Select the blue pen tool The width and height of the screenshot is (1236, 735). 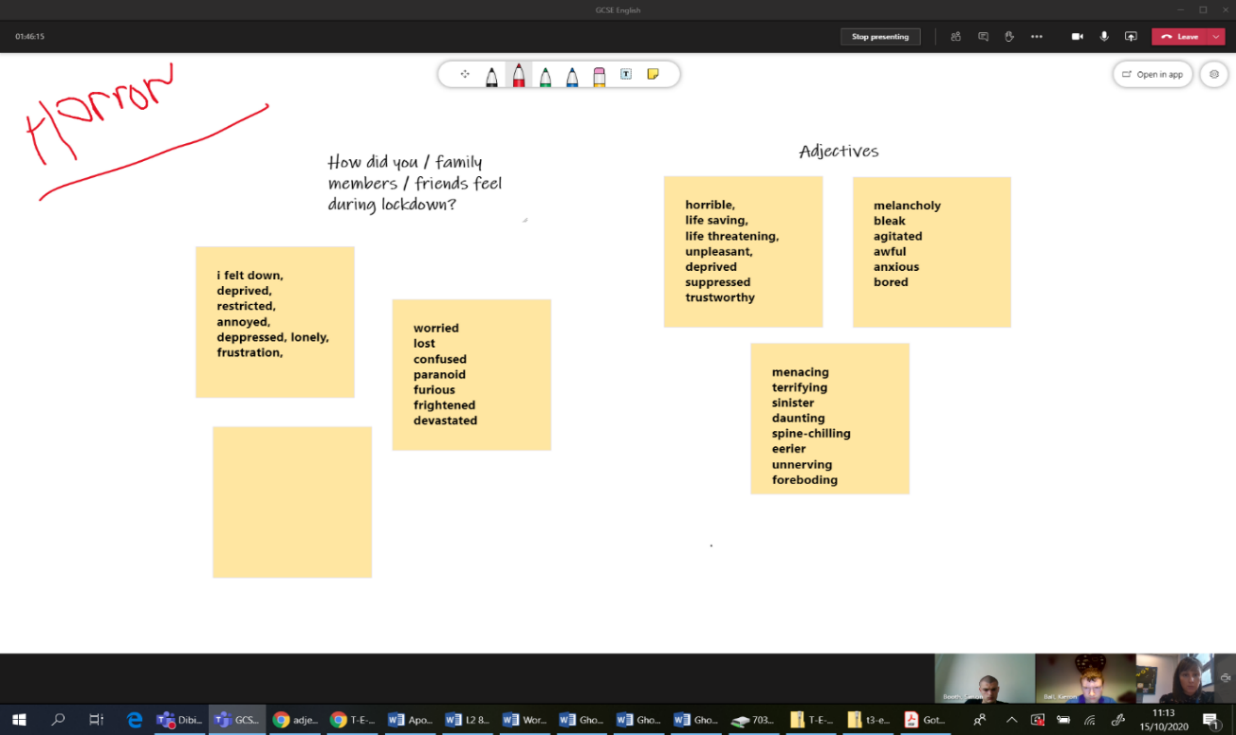click(572, 75)
